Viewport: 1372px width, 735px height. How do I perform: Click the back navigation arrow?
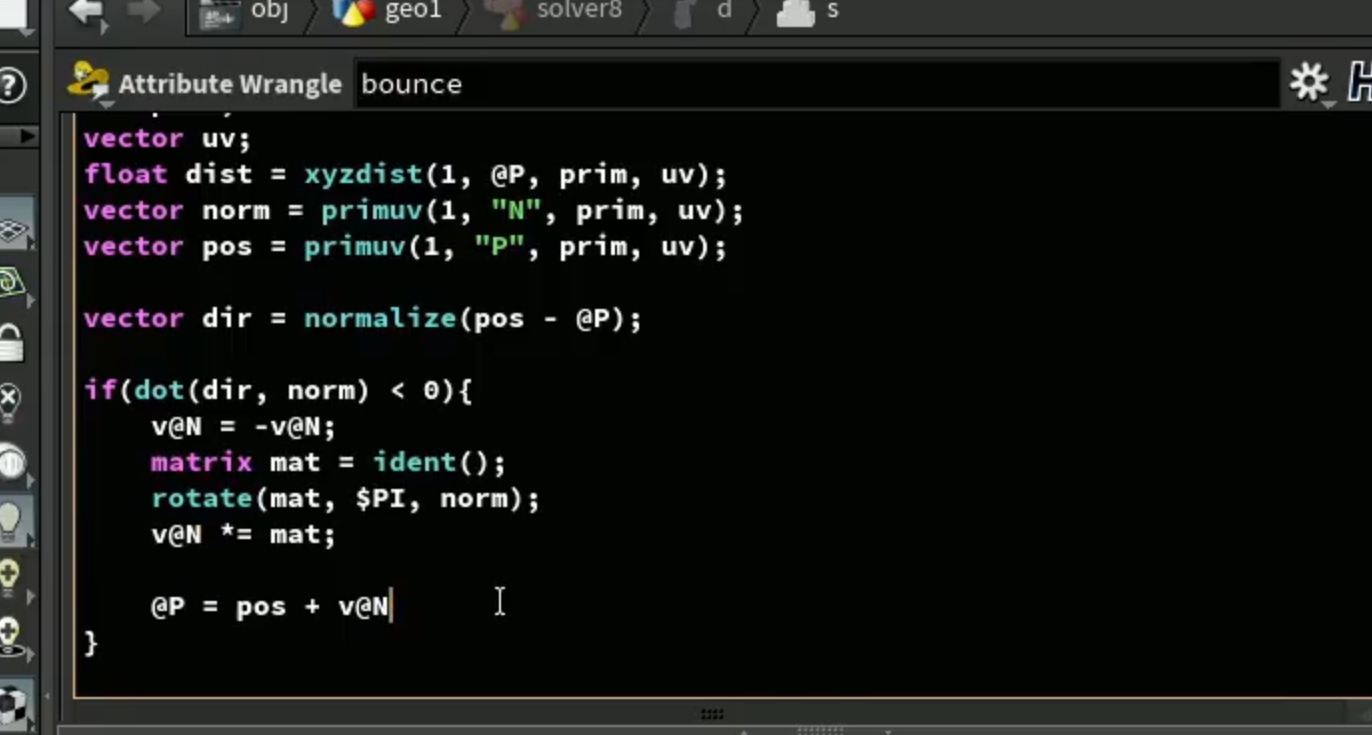tap(87, 14)
